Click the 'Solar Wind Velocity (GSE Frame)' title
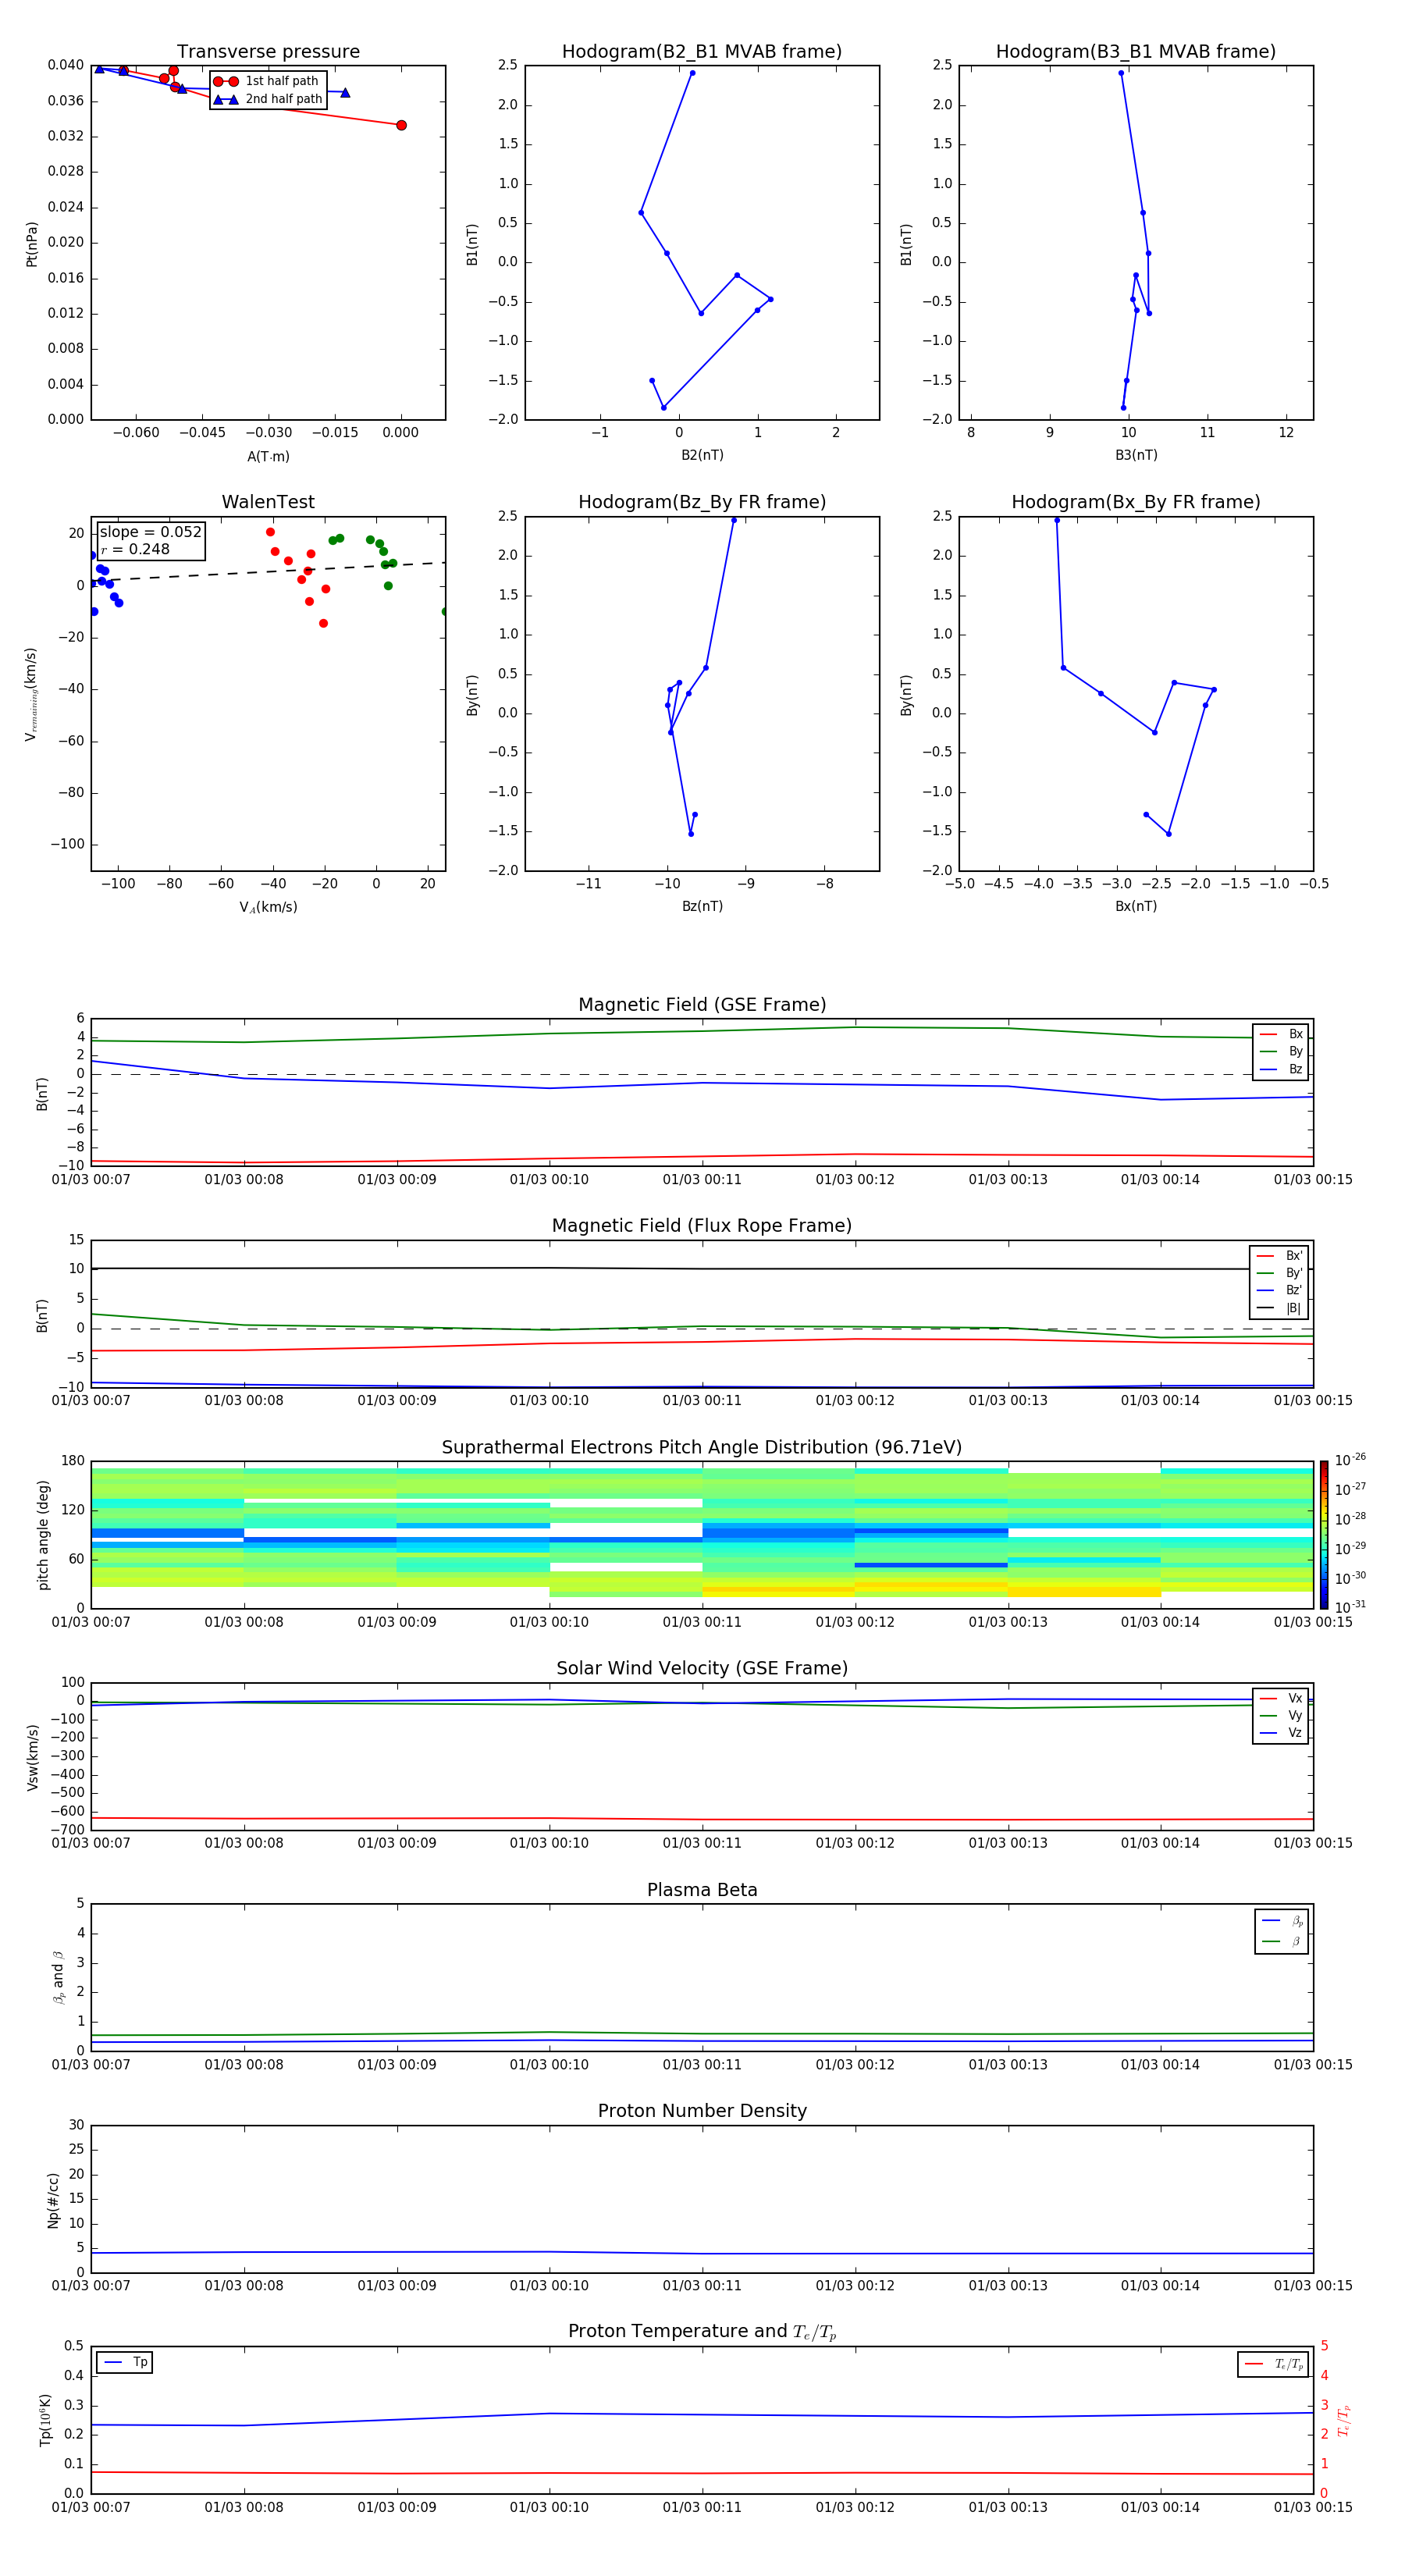The image size is (1405, 2576). point(702,1668)
